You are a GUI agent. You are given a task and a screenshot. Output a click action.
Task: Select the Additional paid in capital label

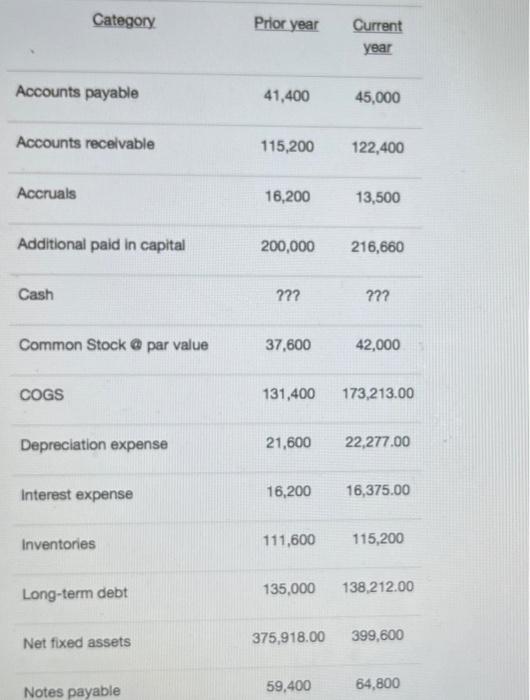click(101, 245)
